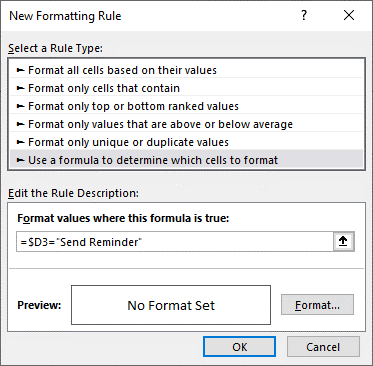Viewport: 373px width, 366px height.
Task: Close the New Formatting Rule dialog
Action: pyautogui.click(x=349, y=16)
